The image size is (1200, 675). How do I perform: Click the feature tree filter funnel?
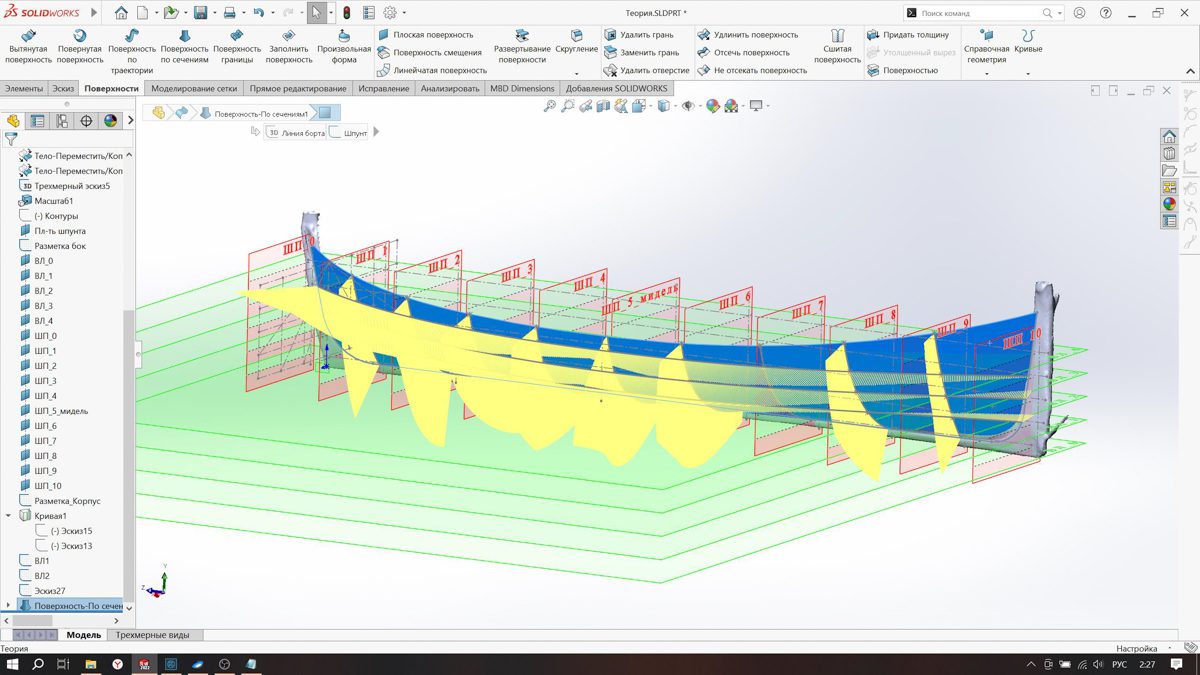[12, 140]
